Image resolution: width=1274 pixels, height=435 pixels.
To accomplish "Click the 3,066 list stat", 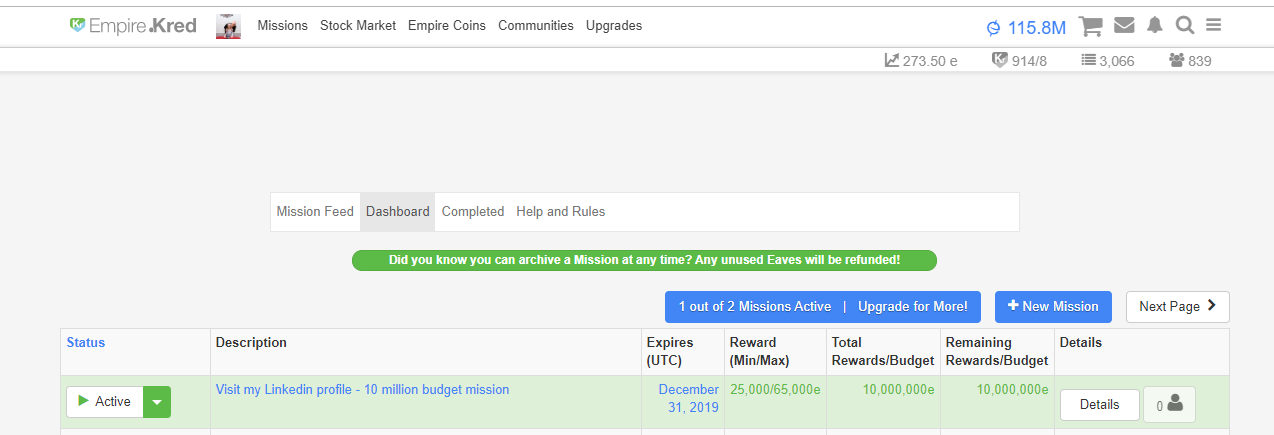I will click(1108, 60).
